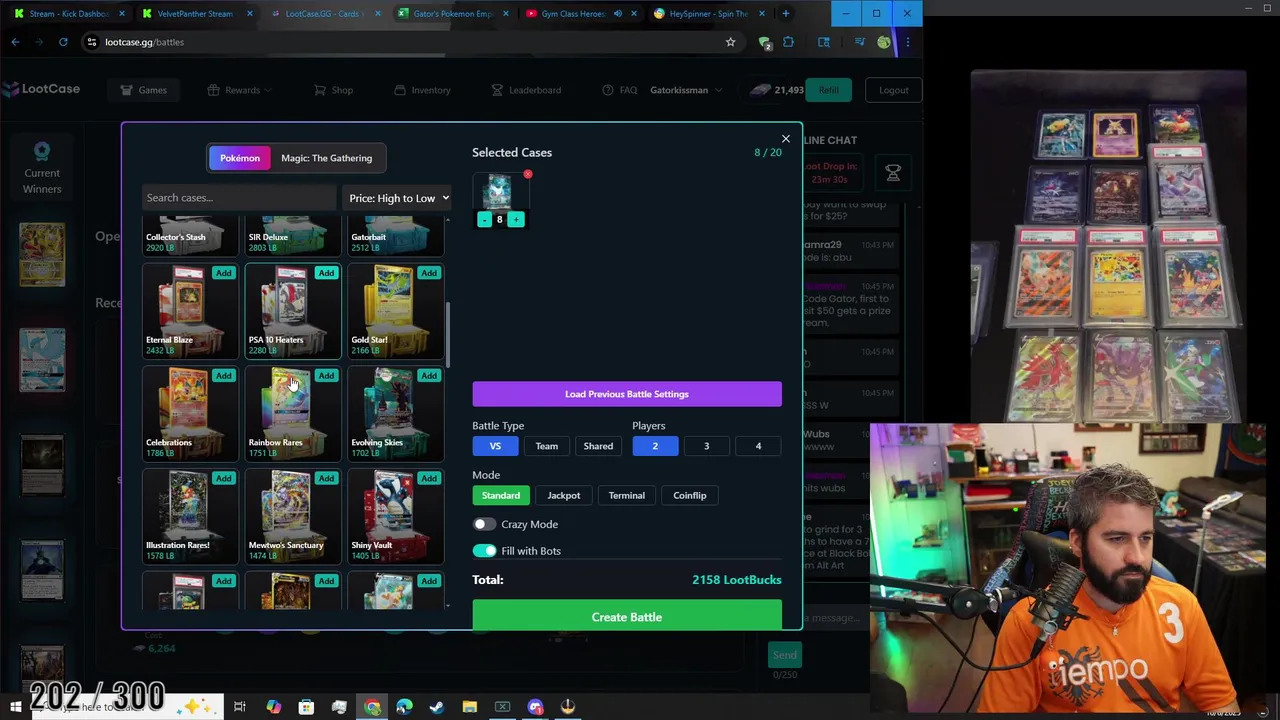Increase selected case quantity with plus
The height and width of the screenshot is (720, 1280).
coord(516,220)
